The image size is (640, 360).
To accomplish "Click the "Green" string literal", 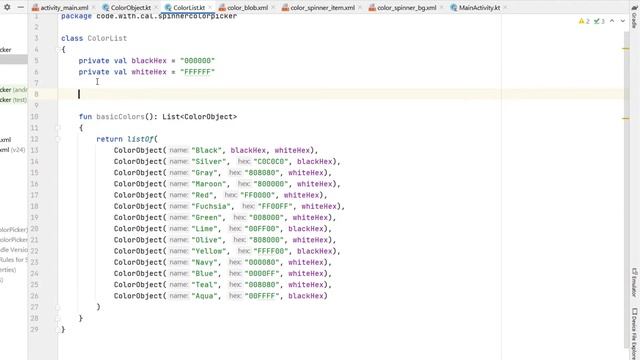I will 207,218.
